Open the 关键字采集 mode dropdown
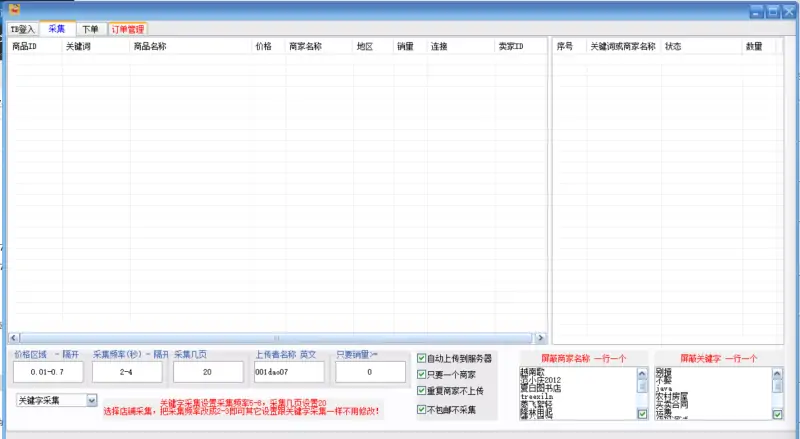 point(92,401)
